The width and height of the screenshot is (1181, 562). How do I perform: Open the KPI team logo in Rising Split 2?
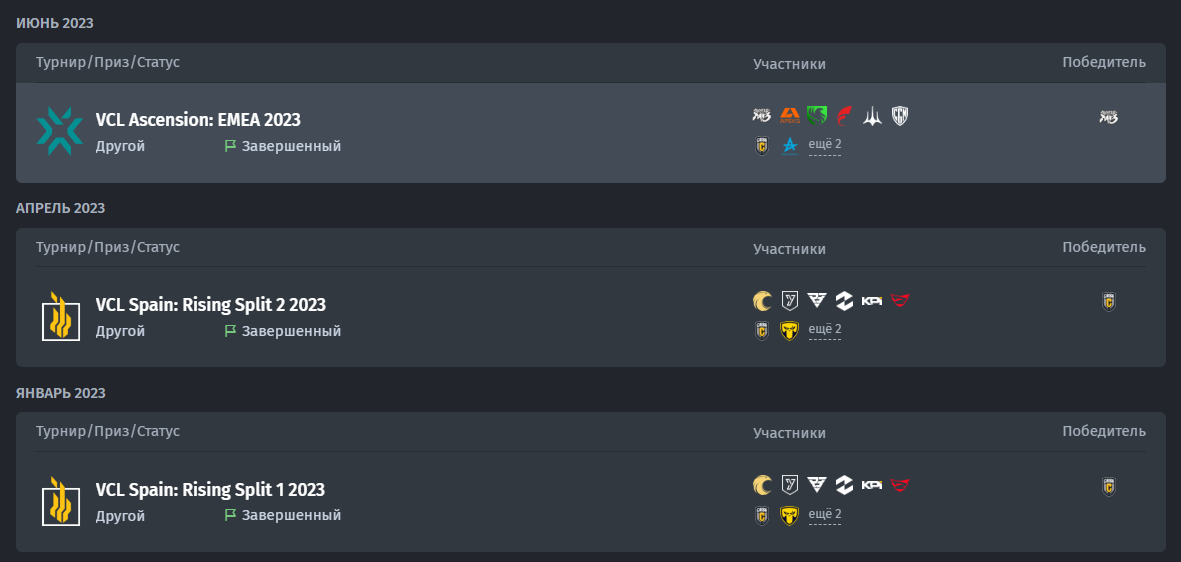(872, 301)
